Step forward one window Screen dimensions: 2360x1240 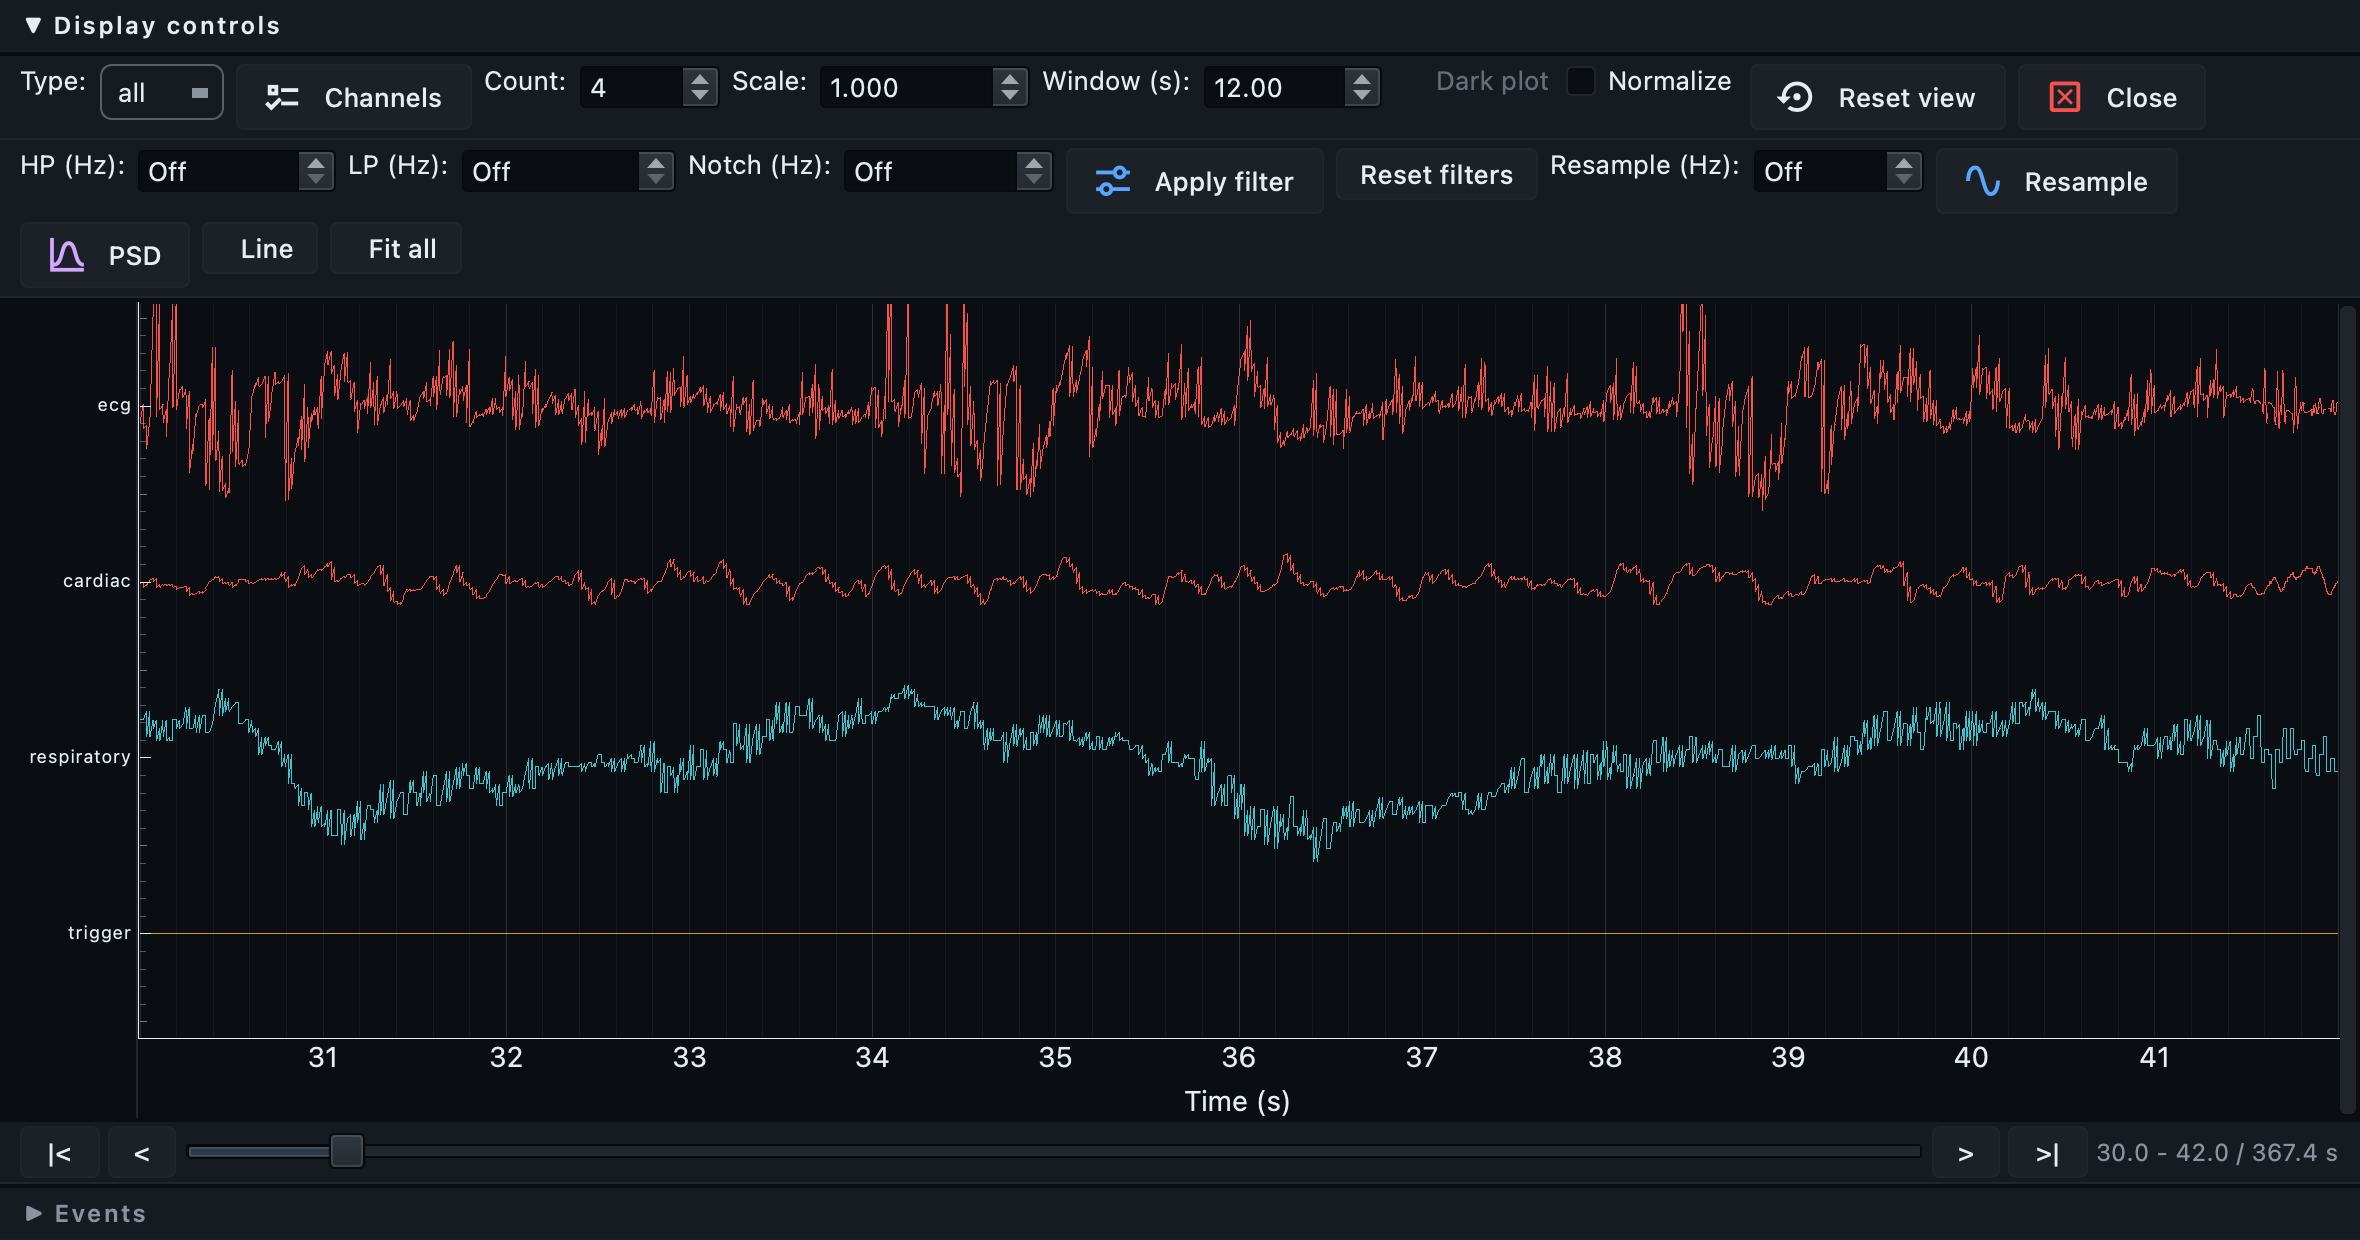click(1966, 1153)
